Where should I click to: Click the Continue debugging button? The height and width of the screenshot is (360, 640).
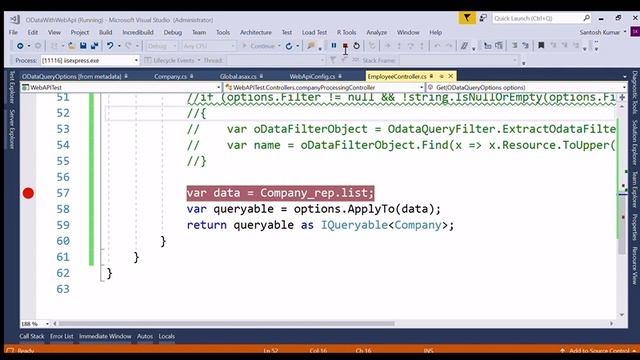point(258,46)
